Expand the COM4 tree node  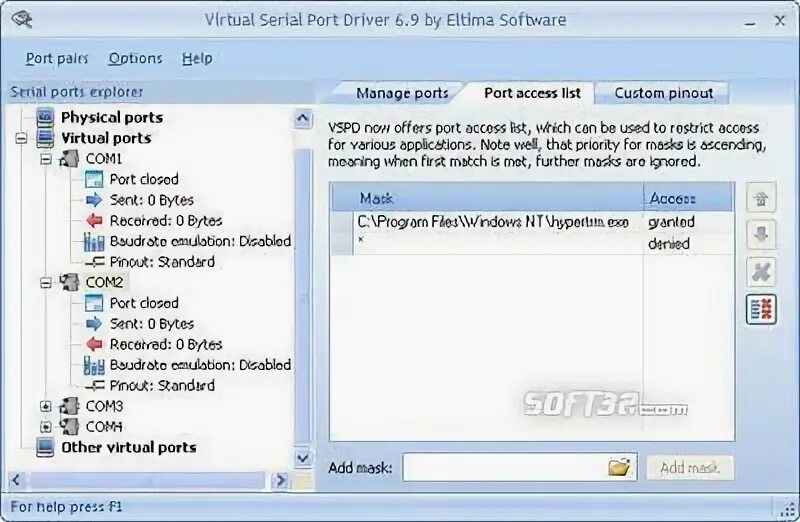coord(45,427)
